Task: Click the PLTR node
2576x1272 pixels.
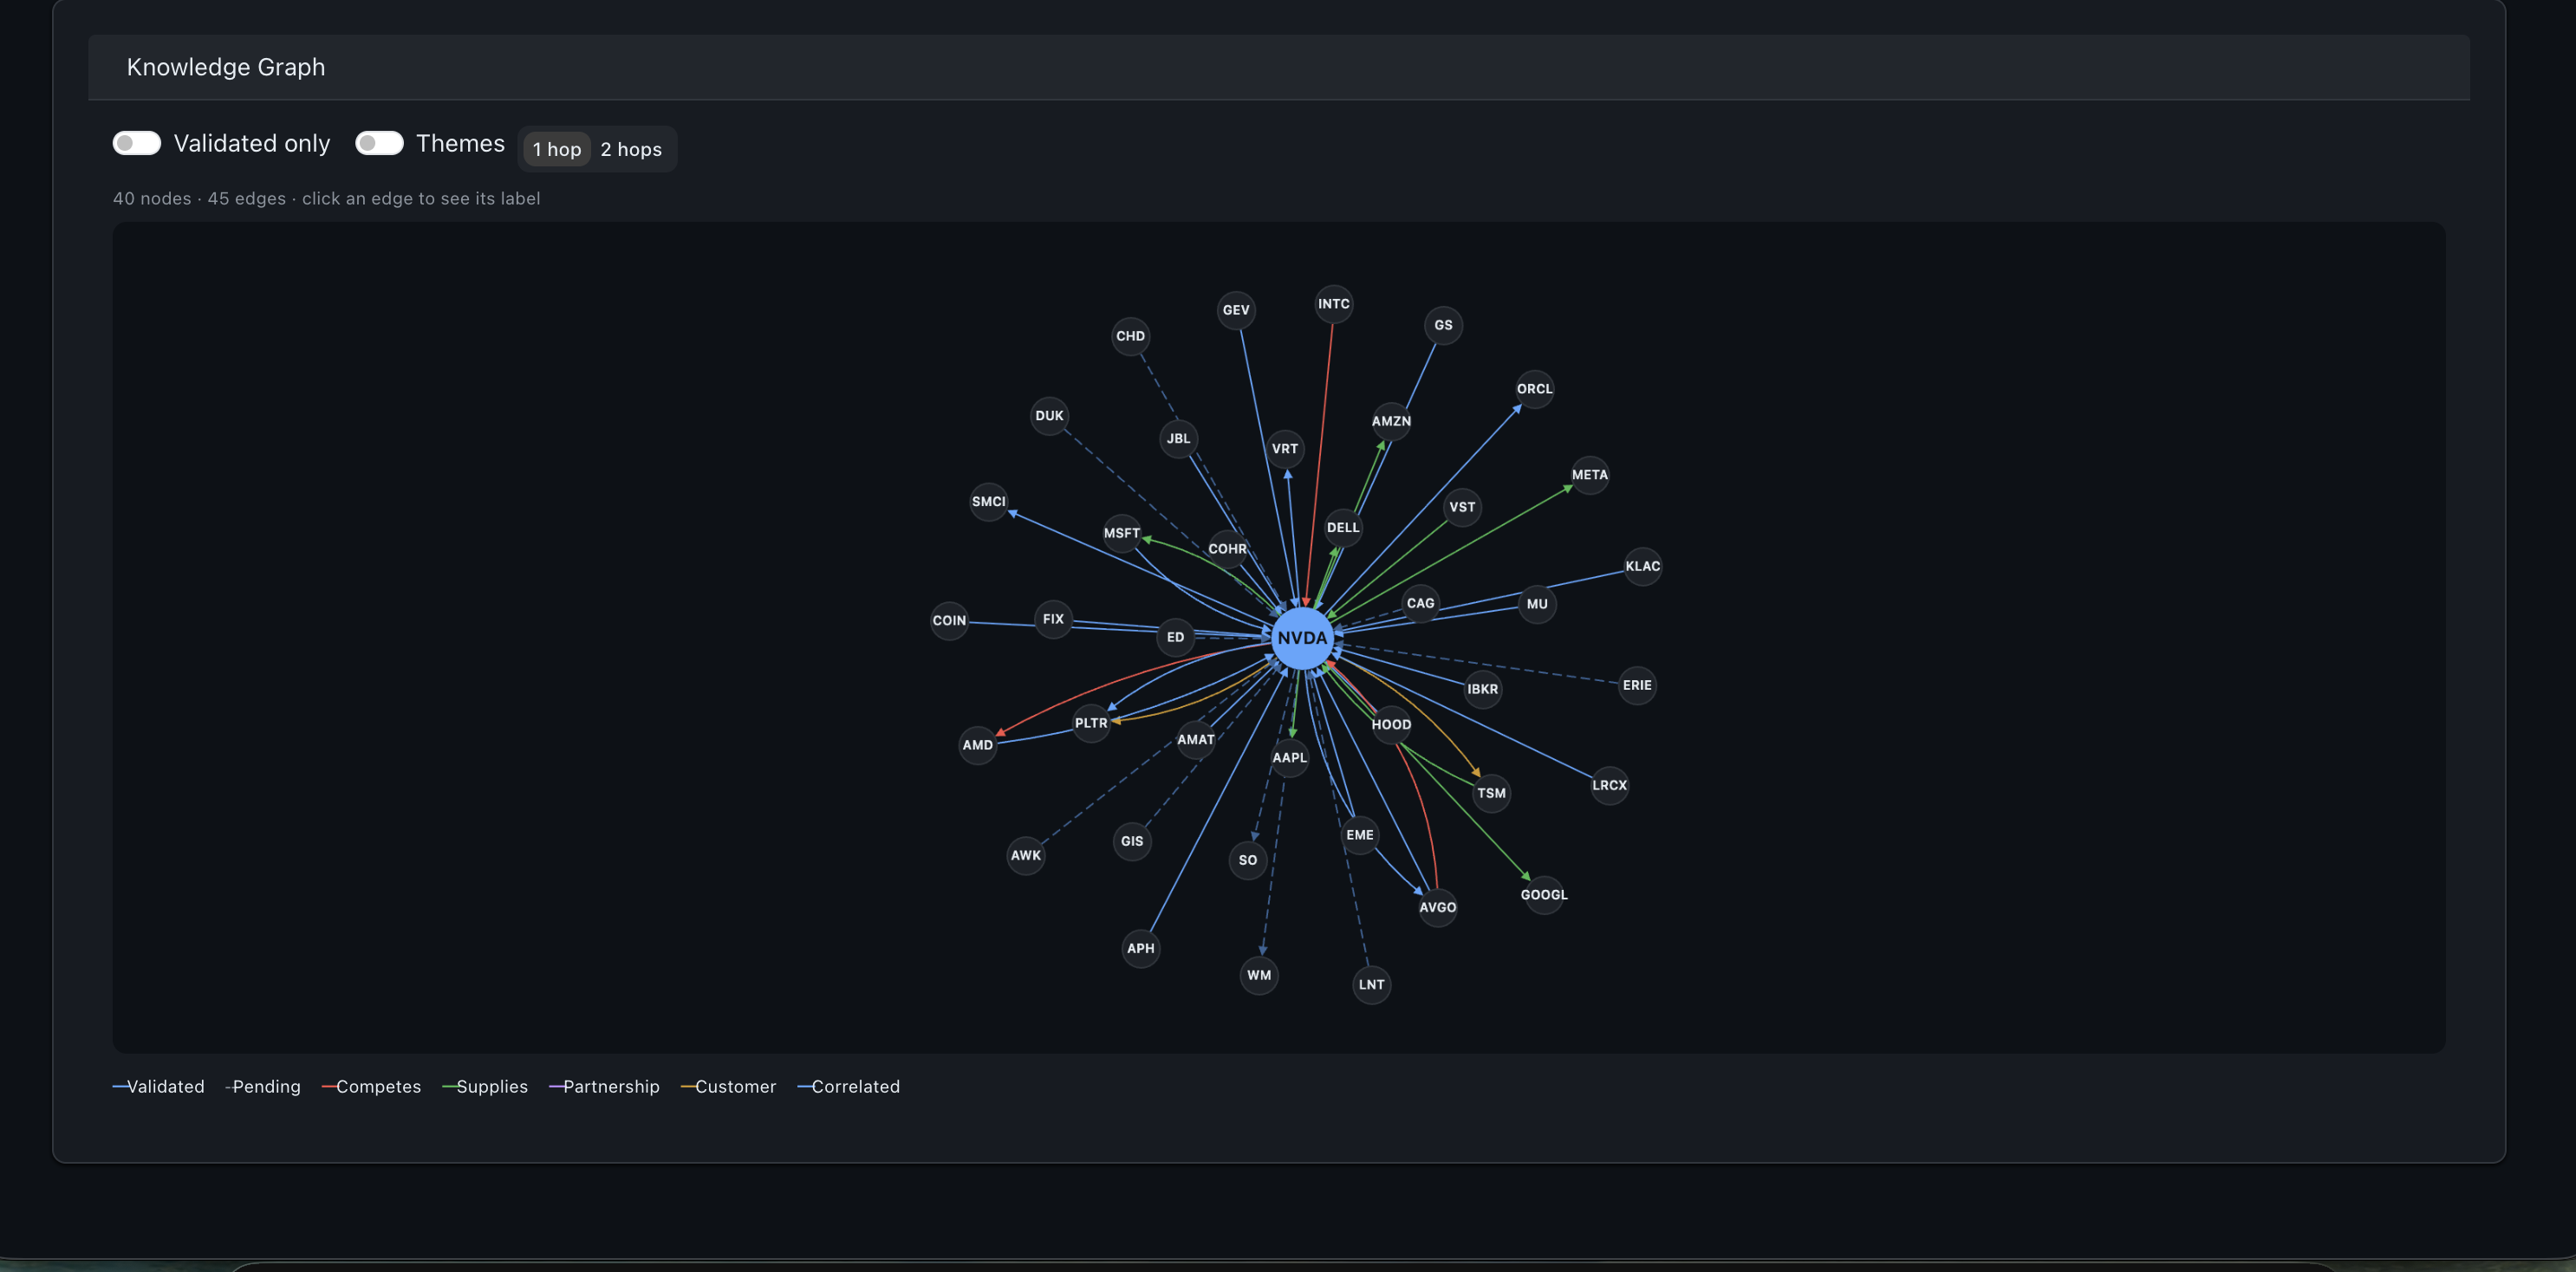Action: (x=1091, y=723)
